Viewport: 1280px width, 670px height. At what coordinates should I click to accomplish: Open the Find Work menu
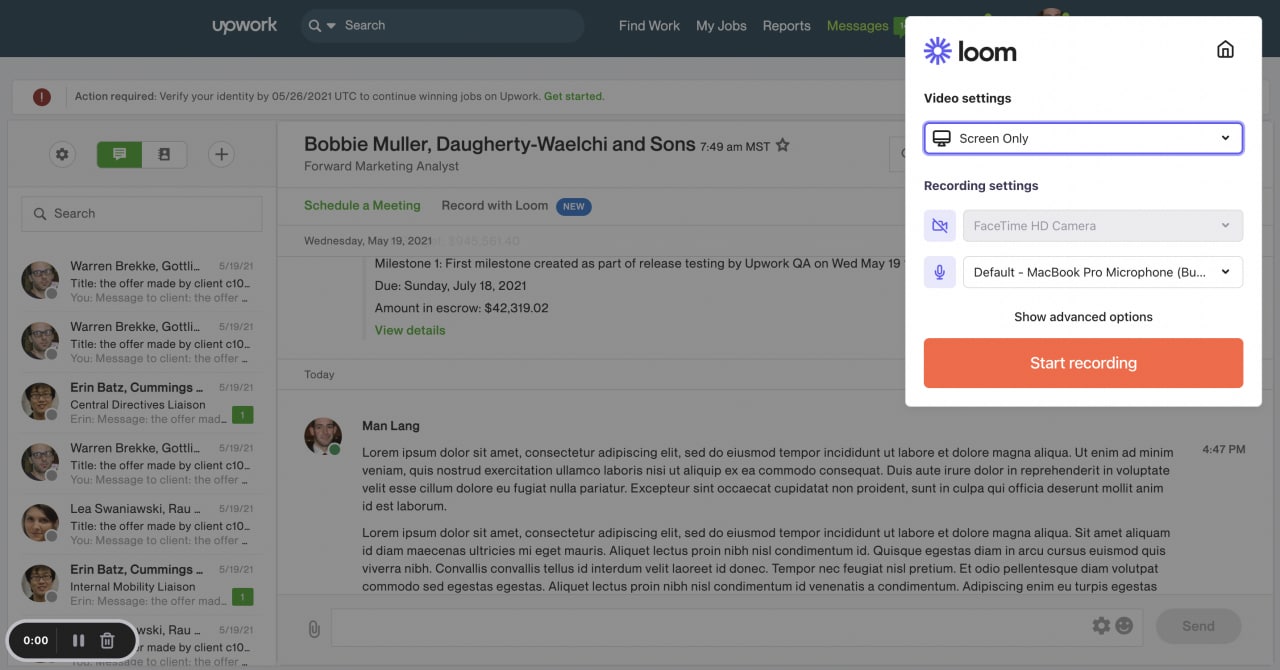649,26
